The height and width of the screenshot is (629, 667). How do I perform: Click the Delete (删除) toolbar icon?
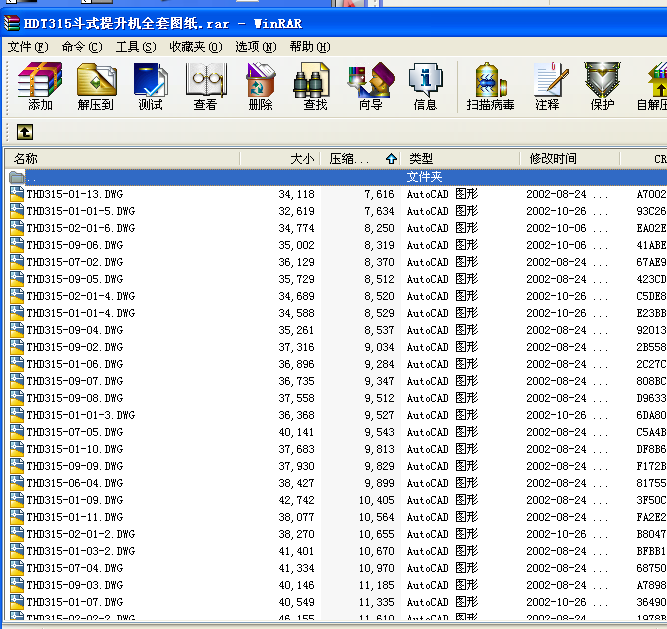[260, 86]
